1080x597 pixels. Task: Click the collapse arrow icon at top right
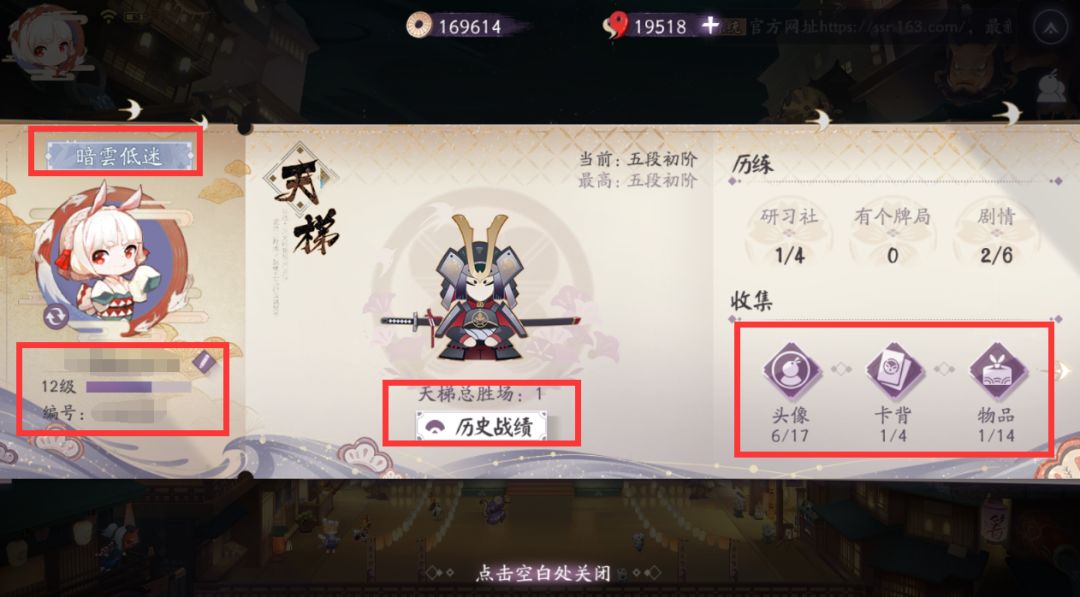click(x=1050, y=27)
